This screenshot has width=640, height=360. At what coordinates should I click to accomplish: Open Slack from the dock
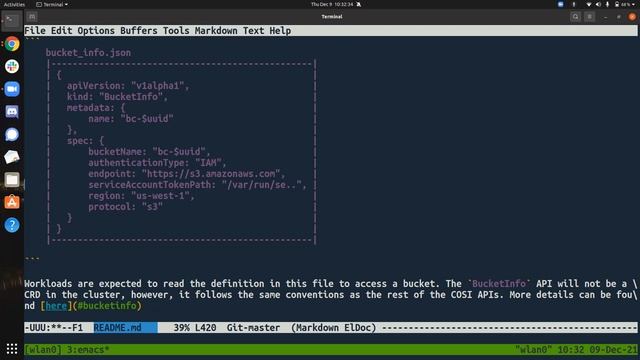pos(12,66)
